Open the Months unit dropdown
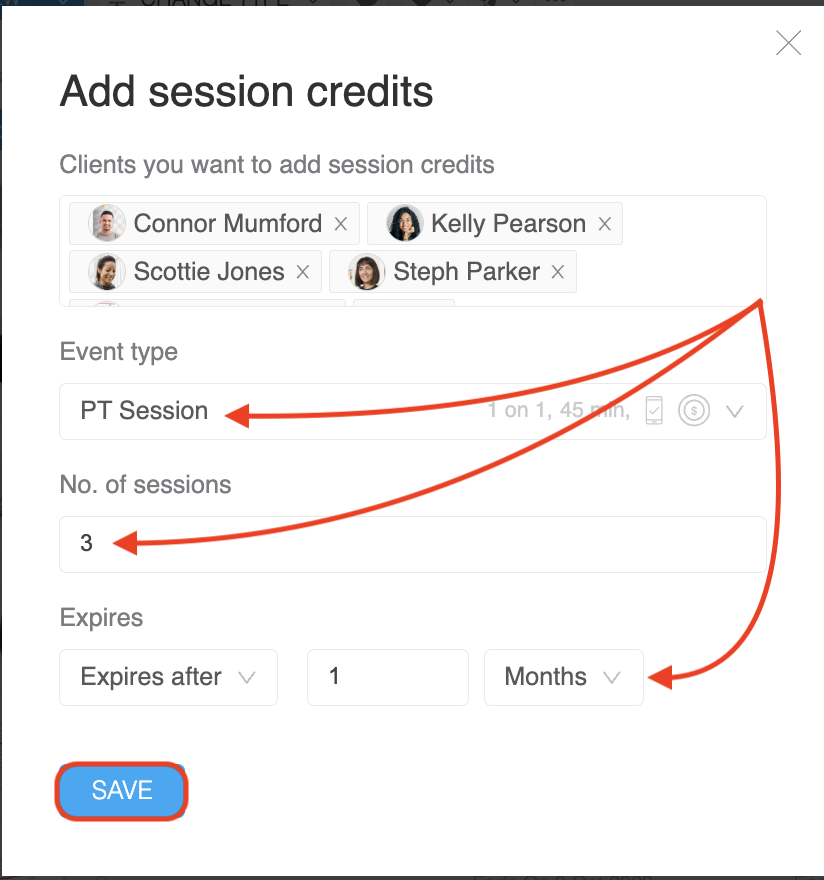This screenshot has height=880, width=824. [563, 677]
